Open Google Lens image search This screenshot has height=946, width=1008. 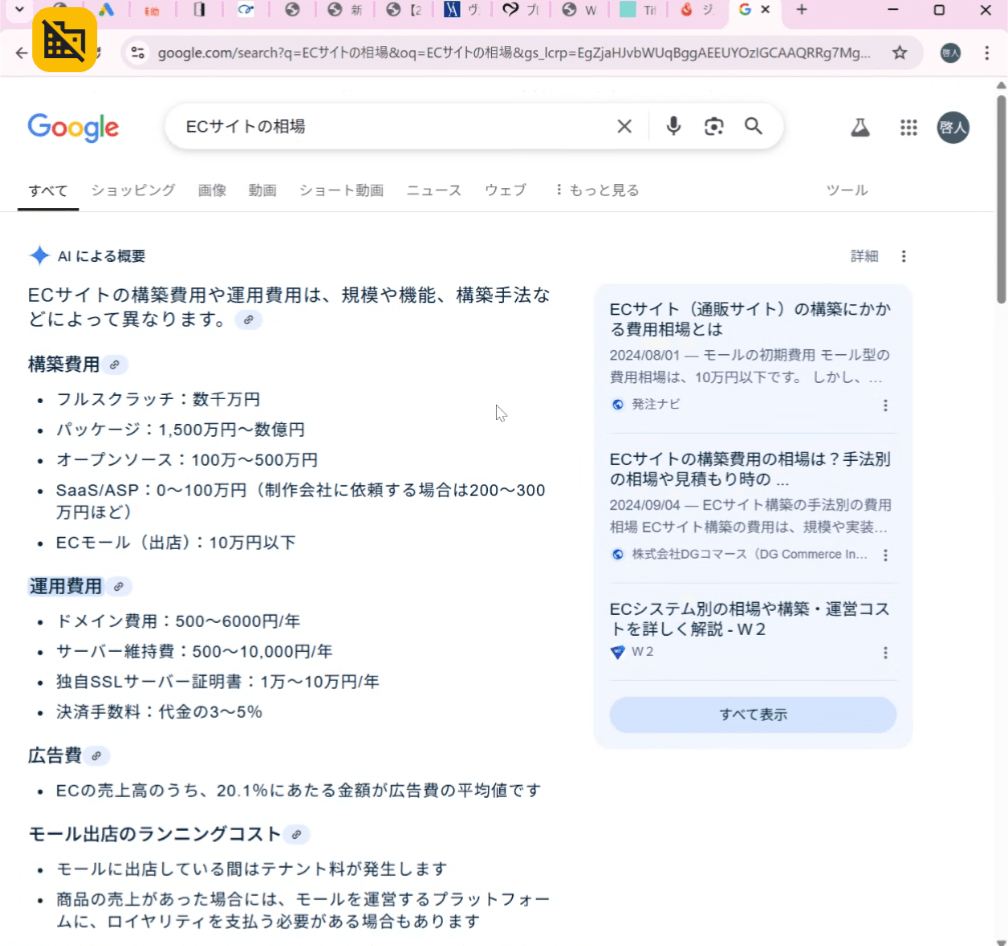713,126
